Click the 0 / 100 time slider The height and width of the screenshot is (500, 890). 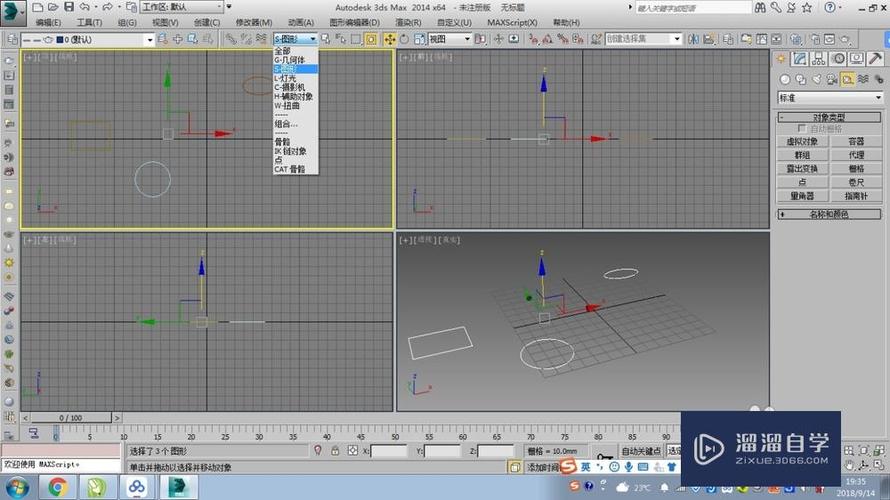(x=71, y=418)
